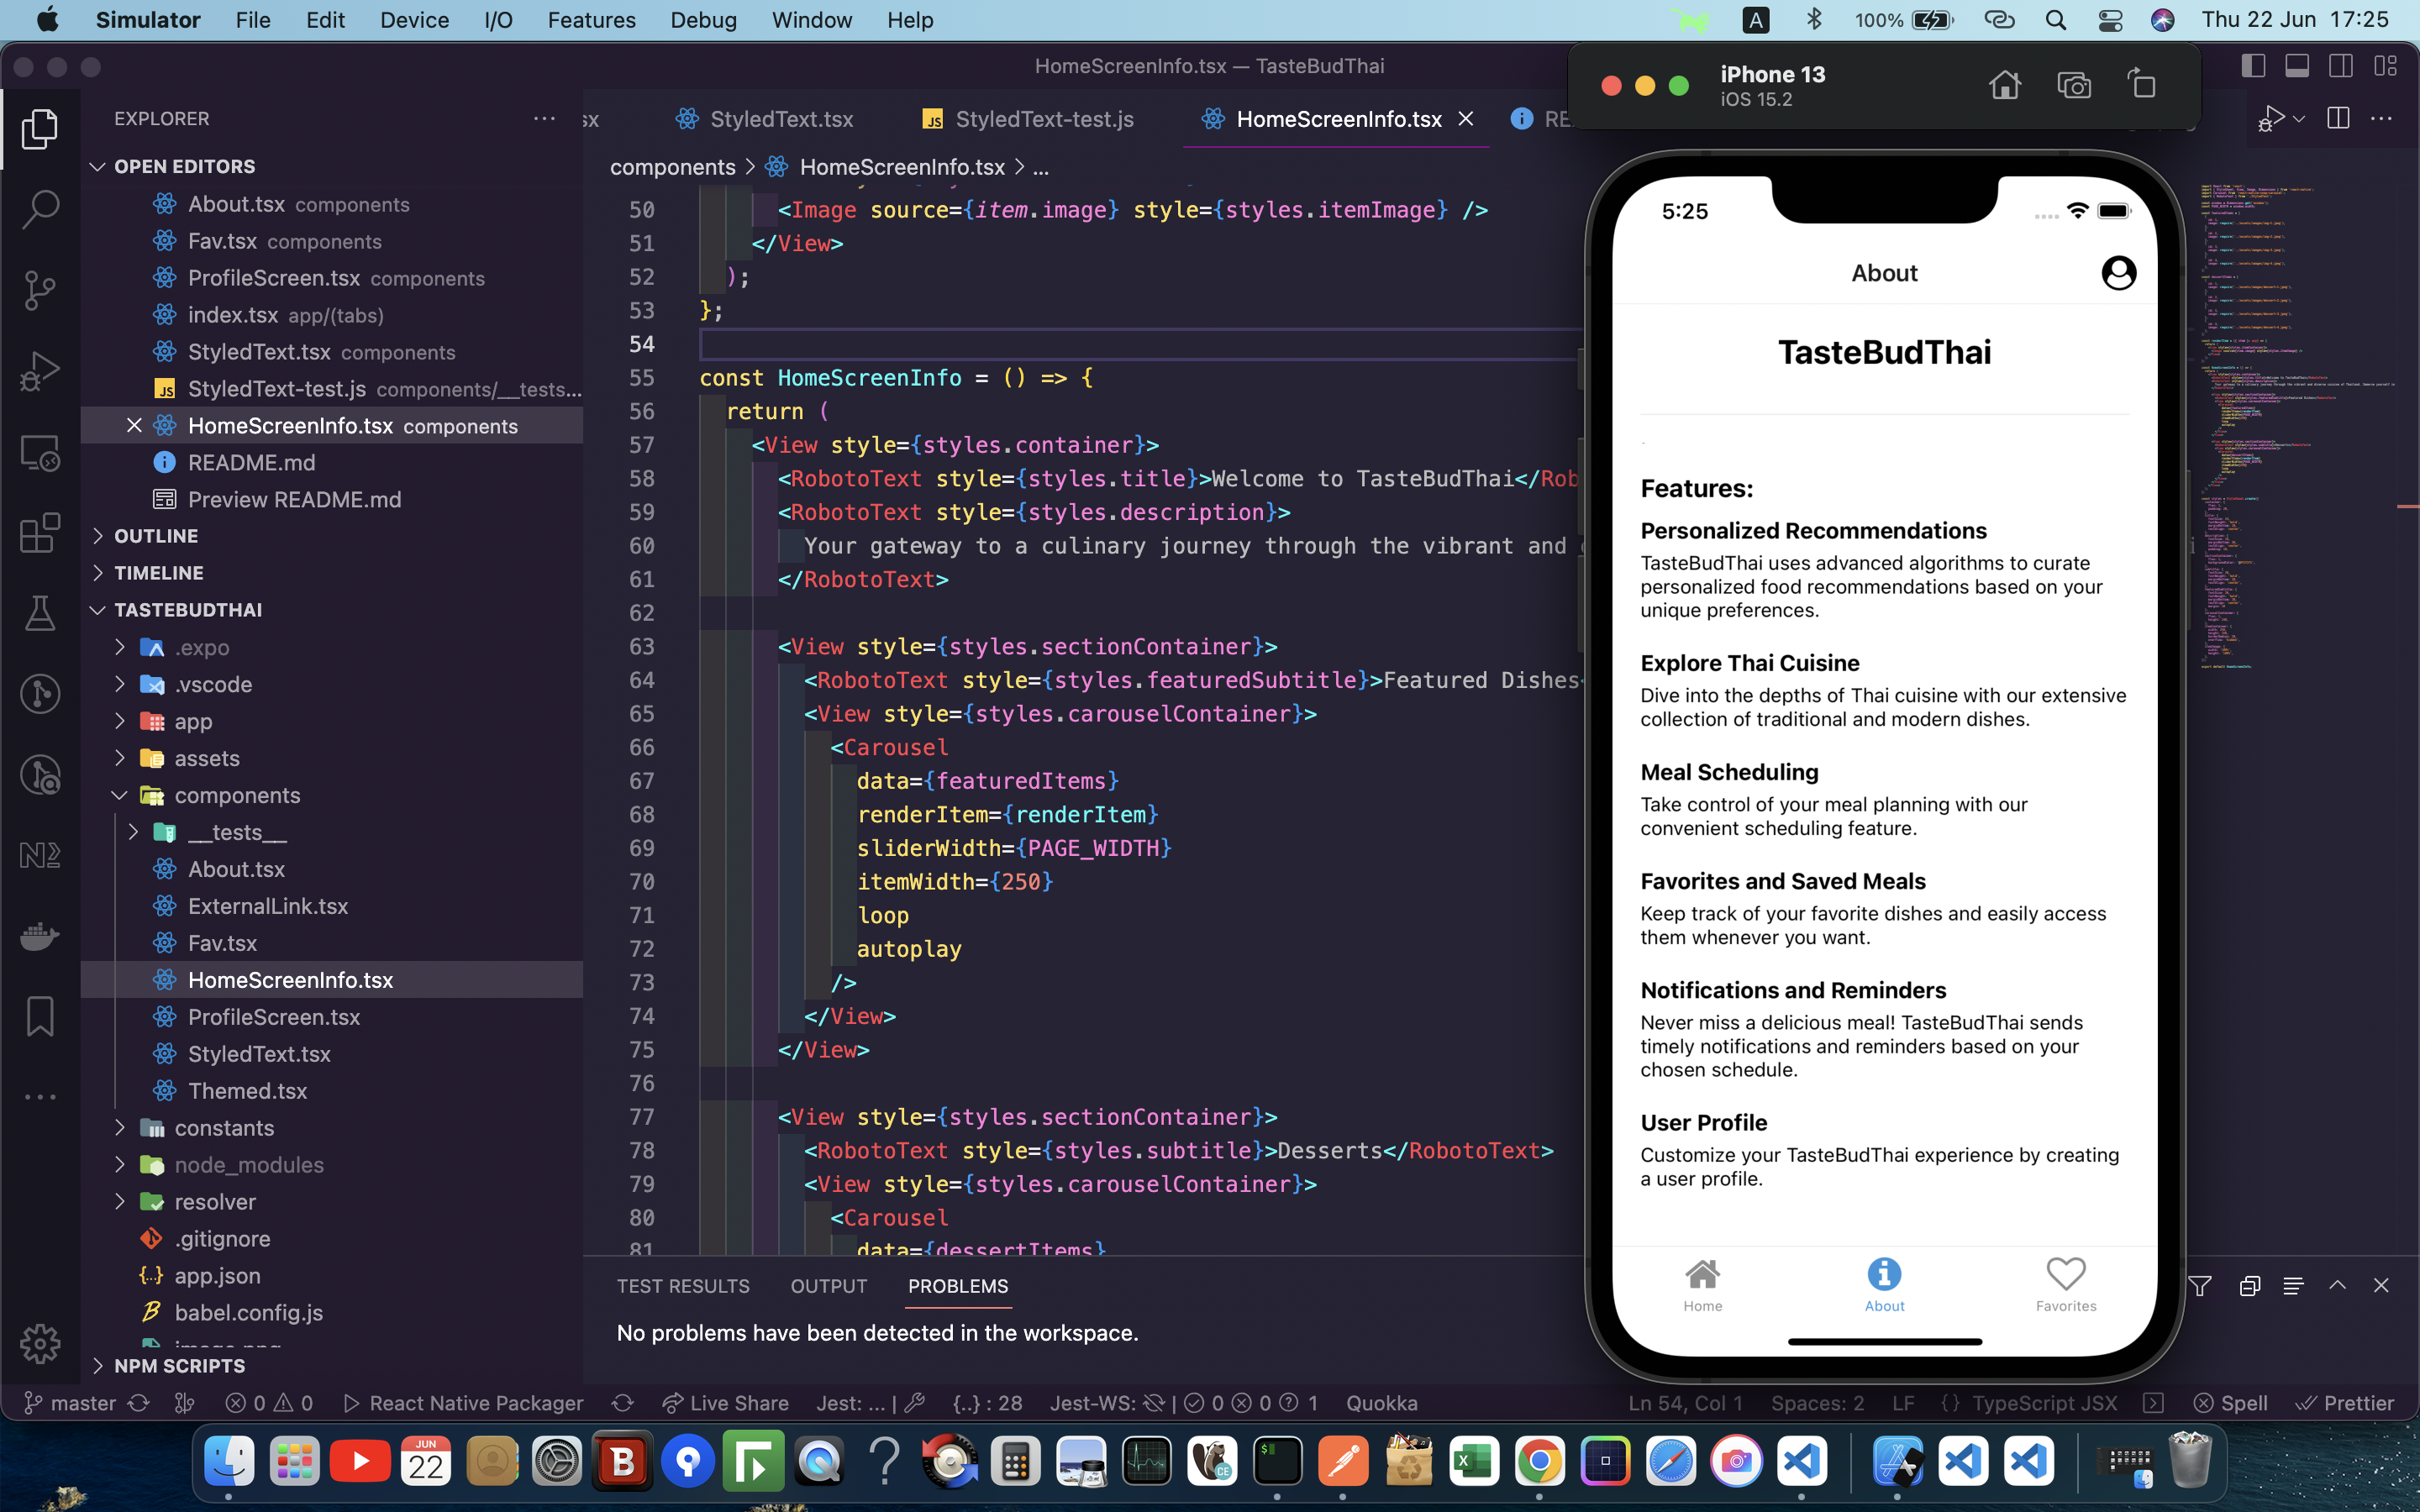The image size is (2420, 1512).
Task: Tap the Favorites tab in the app
Action: click(x=2065, y=1284)
